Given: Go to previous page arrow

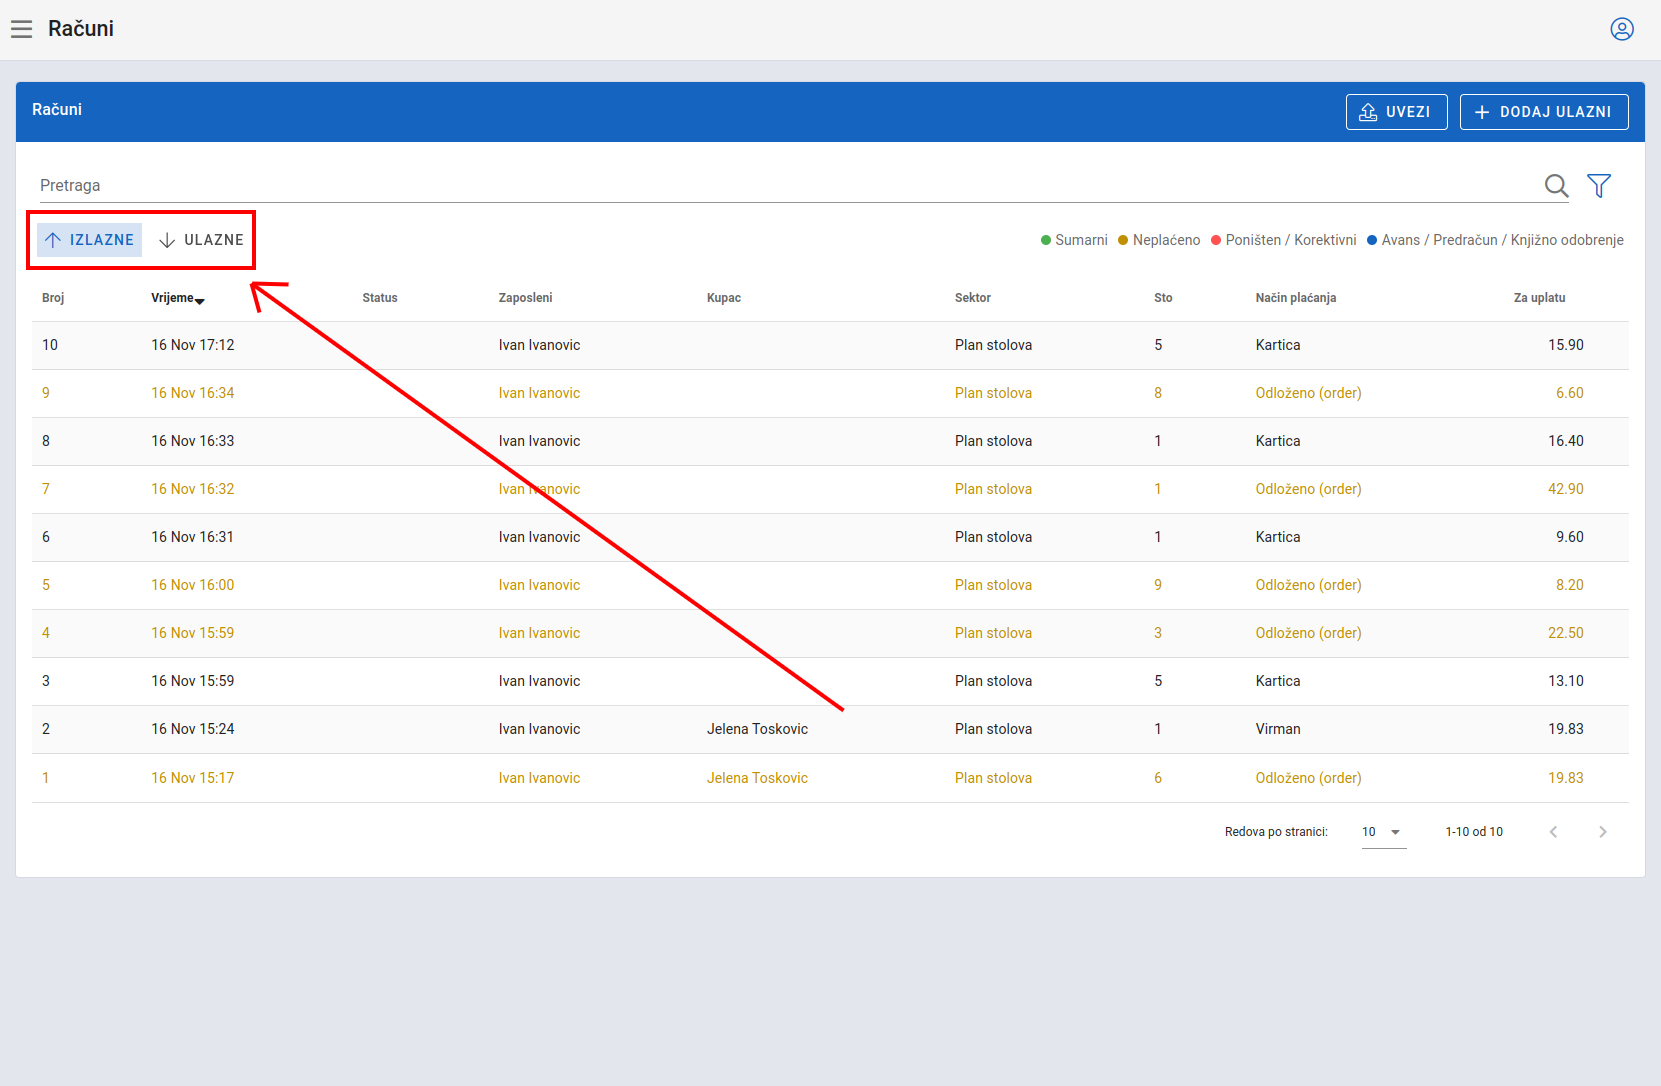Looking at the screenshot, I should [x=1553, y=832].
